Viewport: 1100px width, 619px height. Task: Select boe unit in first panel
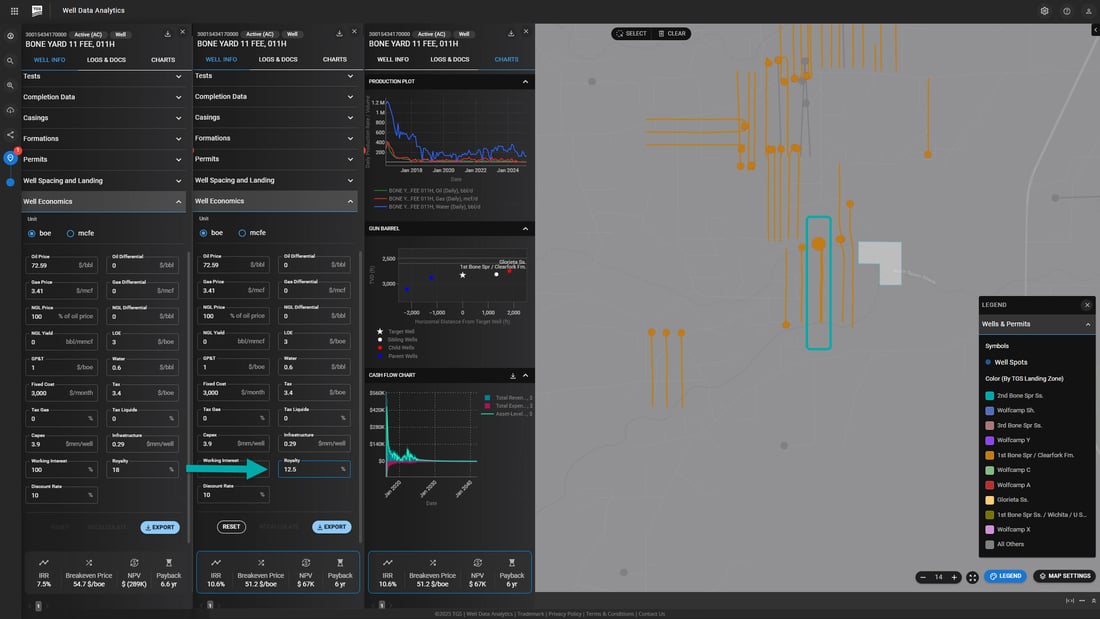coord(32,234)
